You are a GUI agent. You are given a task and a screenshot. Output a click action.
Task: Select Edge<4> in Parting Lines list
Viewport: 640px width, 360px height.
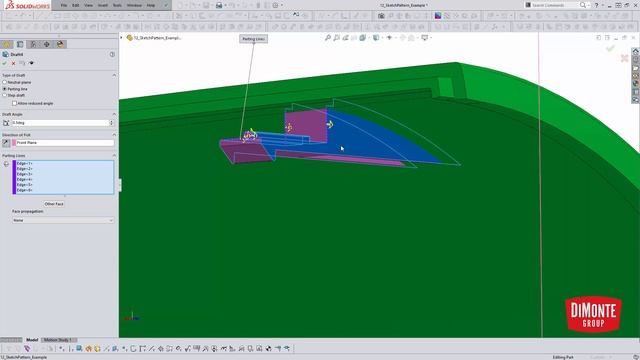tap(24, 179)
